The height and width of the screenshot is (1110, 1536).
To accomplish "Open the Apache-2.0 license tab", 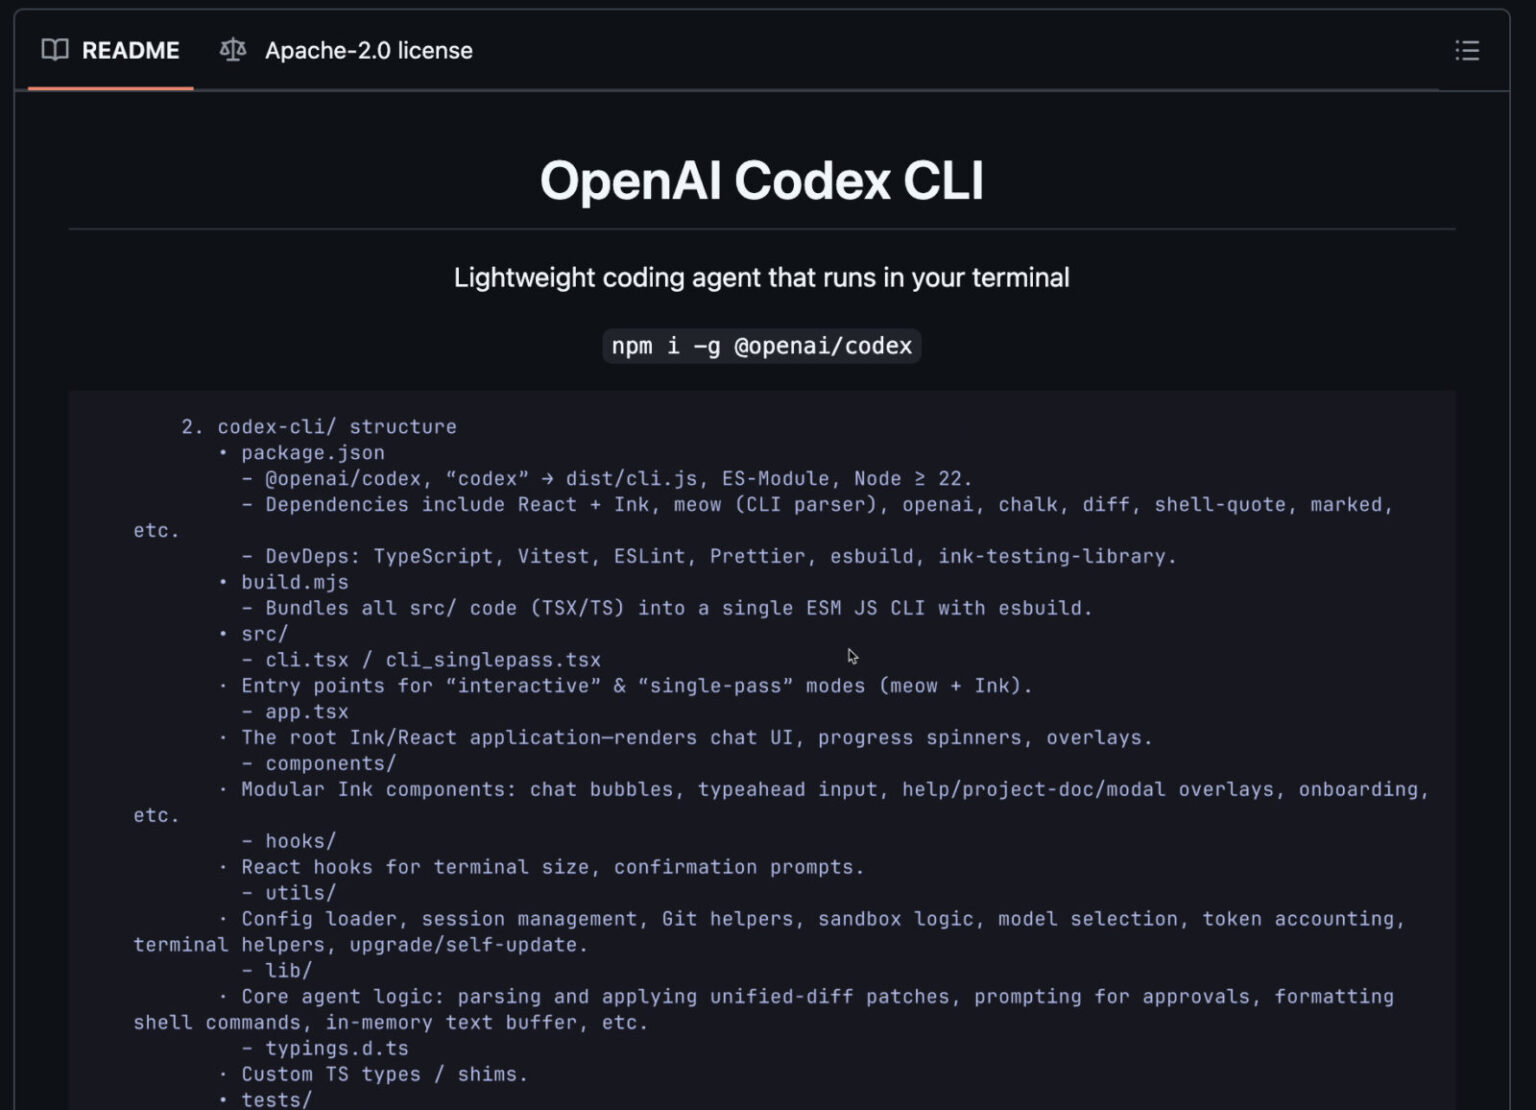I will pos(368,50).
